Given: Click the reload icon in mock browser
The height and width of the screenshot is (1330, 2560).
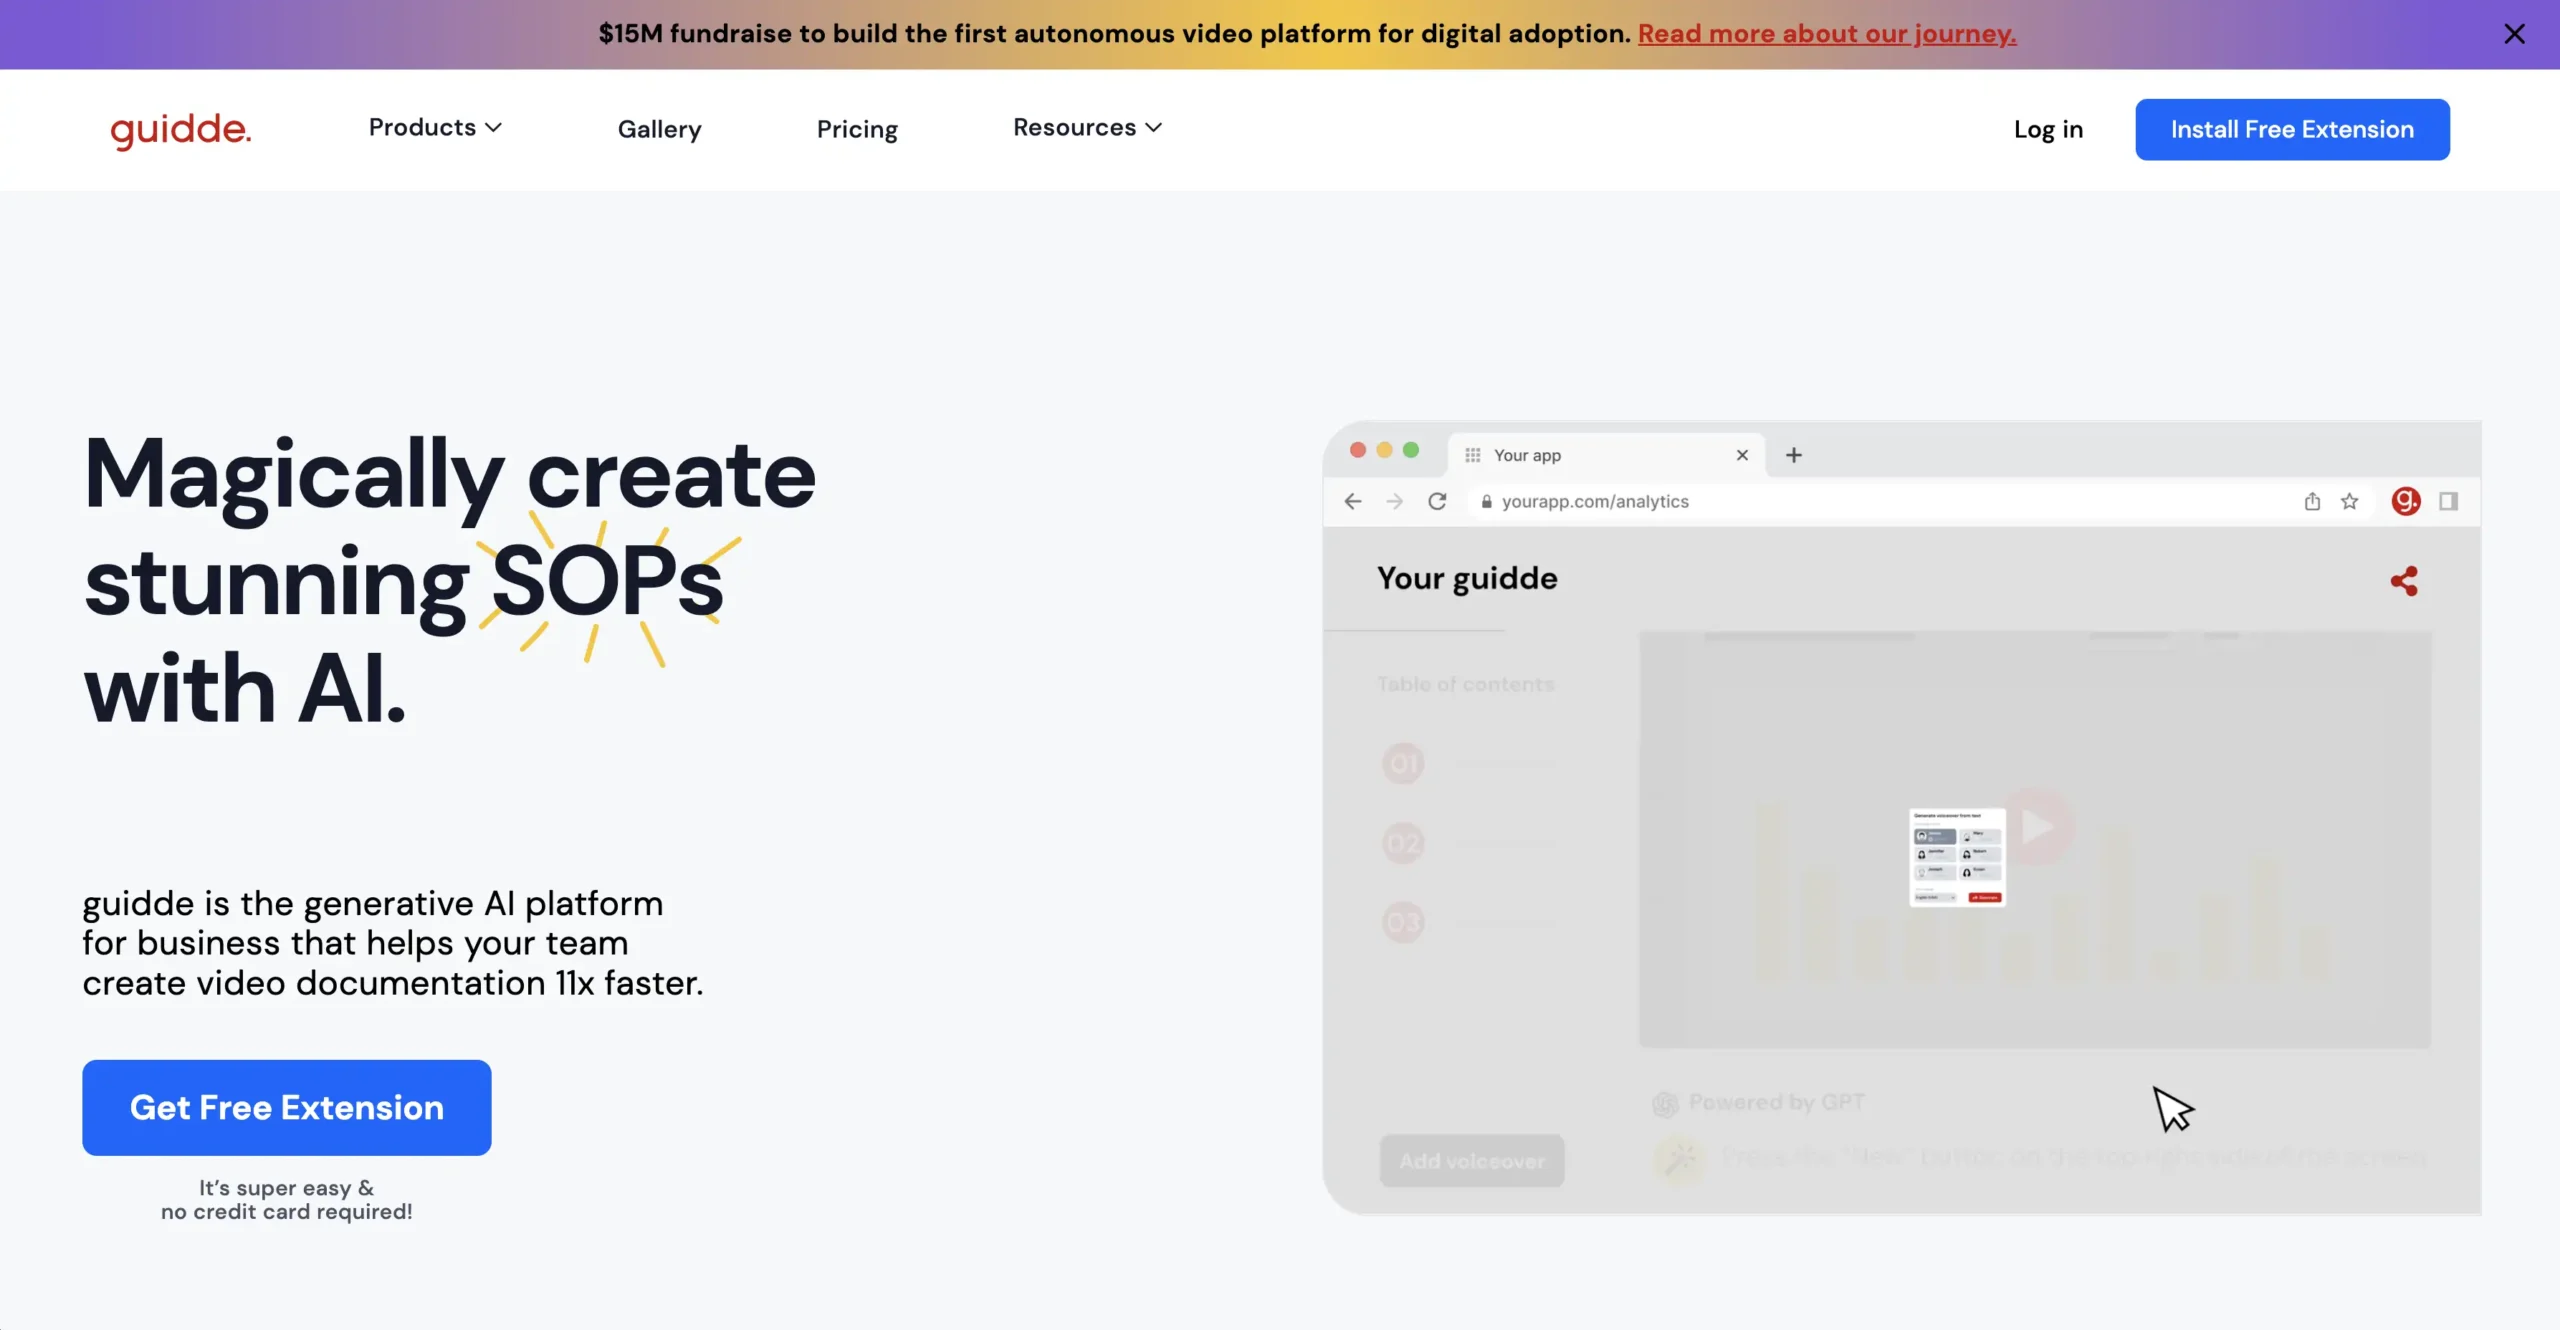Looking at the screenshot, I should (x=1437, y=501).
